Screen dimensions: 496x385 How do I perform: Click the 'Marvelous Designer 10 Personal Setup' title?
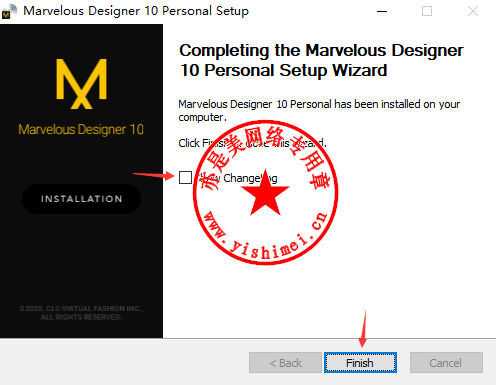coord(136,11)
